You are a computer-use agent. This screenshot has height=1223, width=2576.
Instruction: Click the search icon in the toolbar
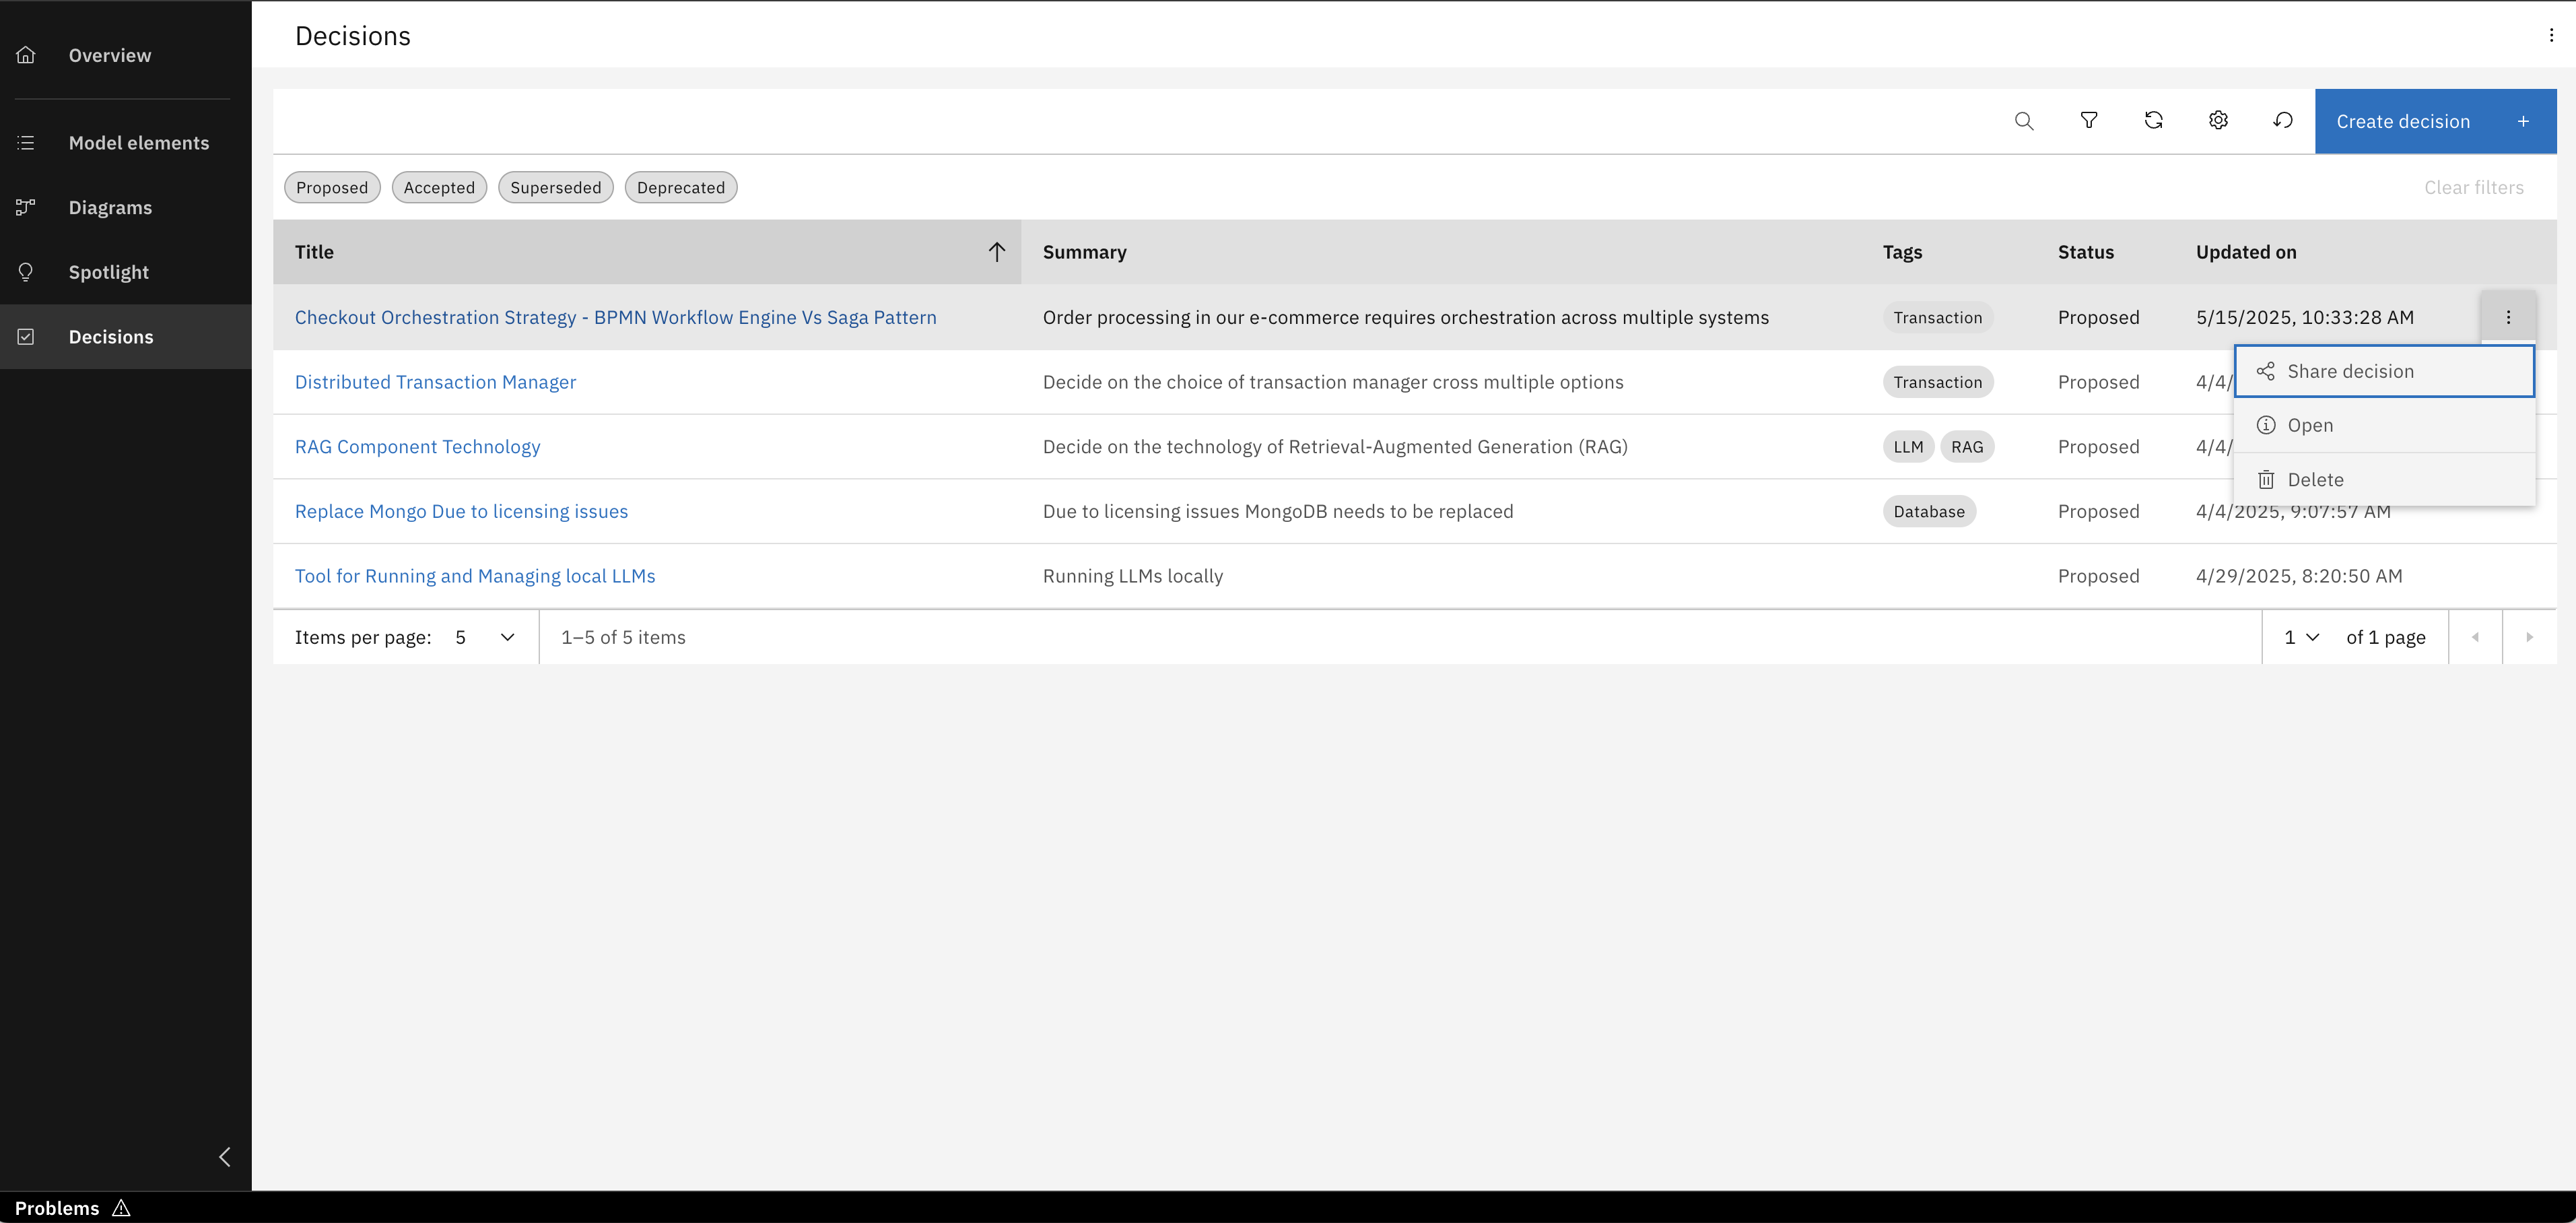[x=2024, y=121]
